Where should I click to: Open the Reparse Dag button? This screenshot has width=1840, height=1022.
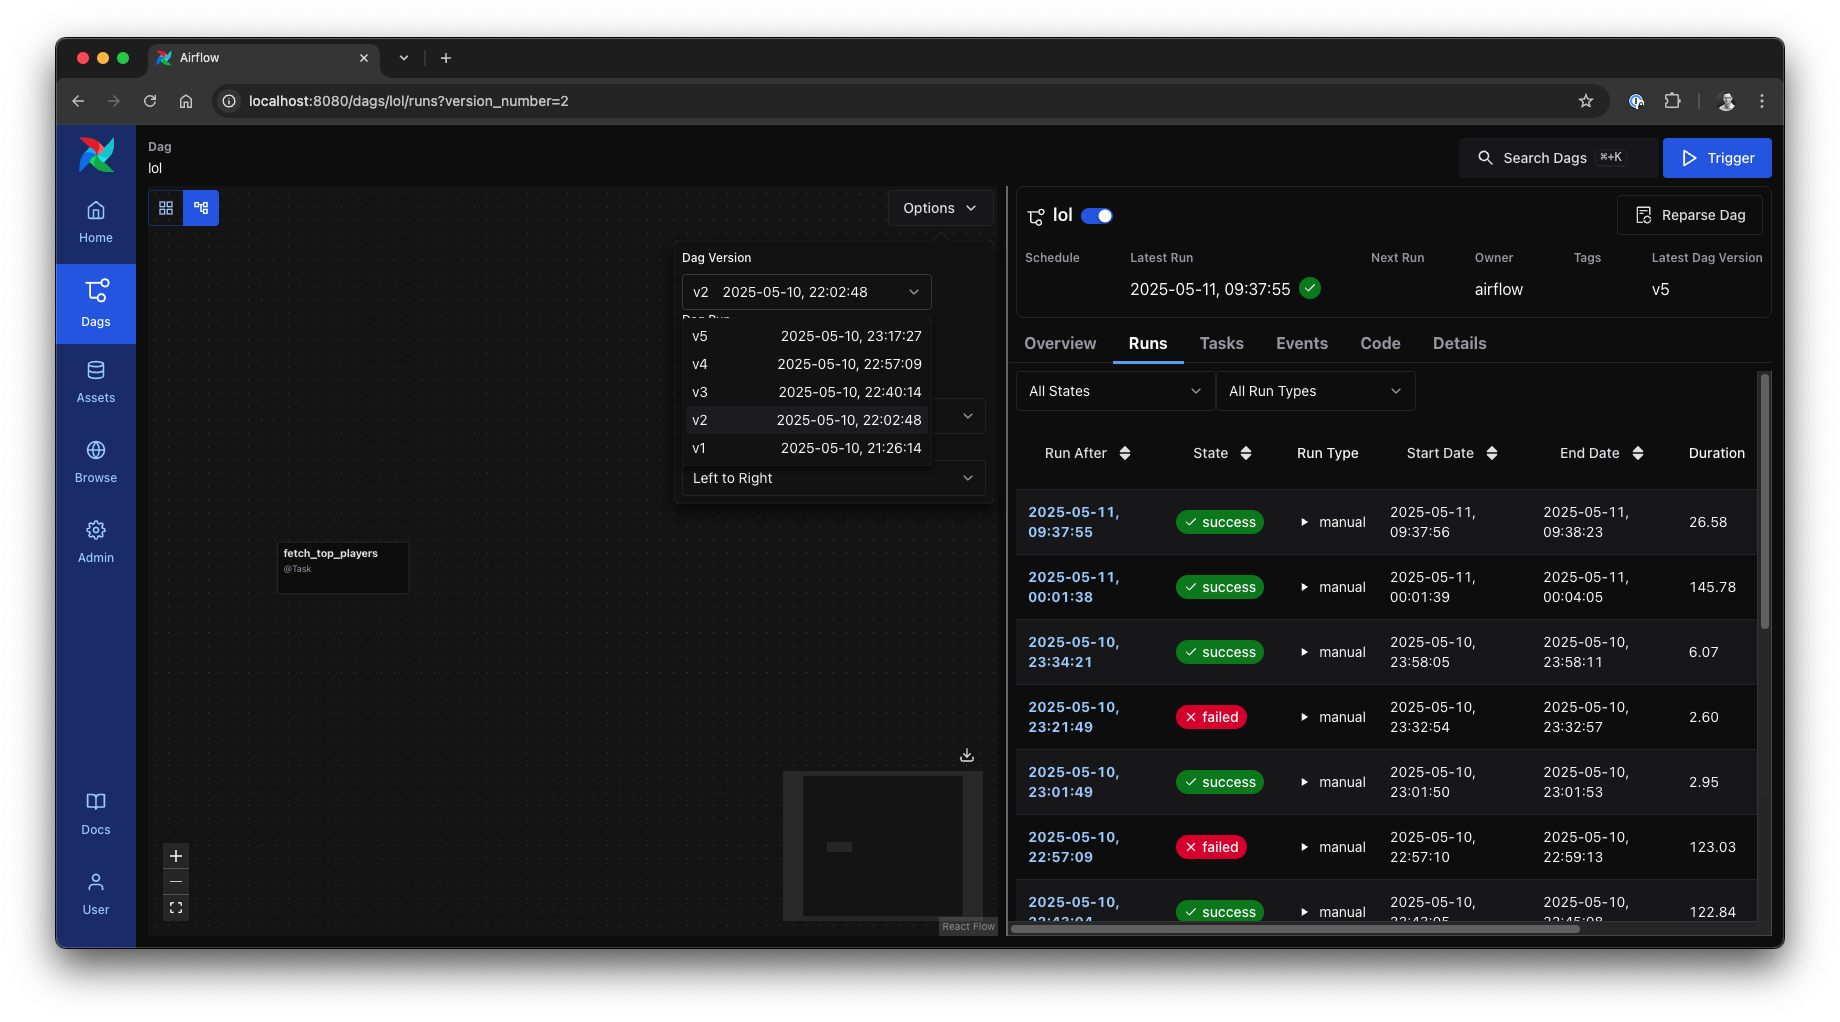(x=1689, y=214)
